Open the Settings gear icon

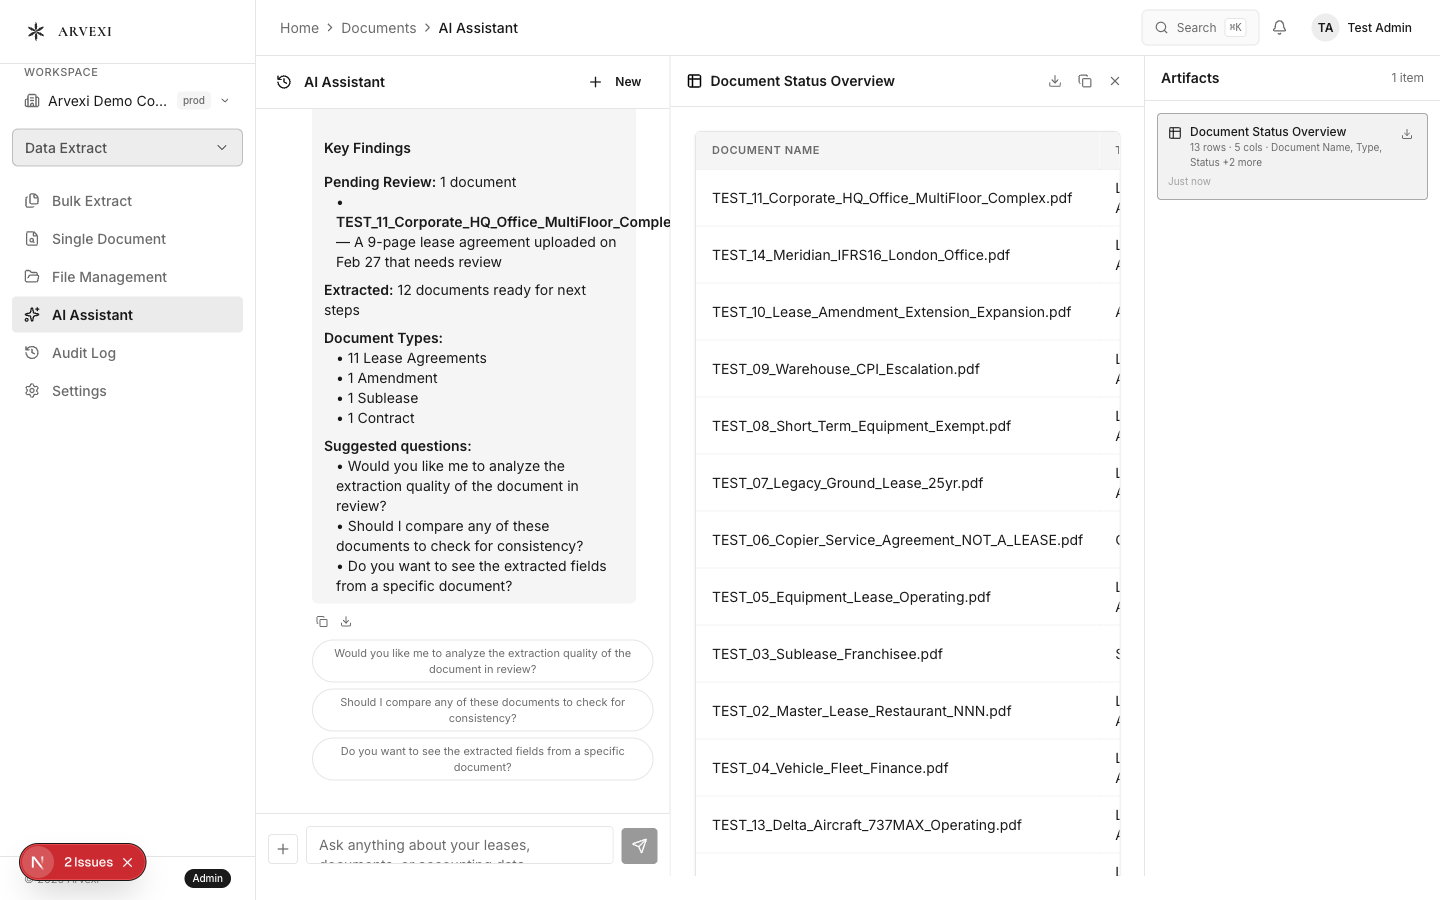pyautogui.click(x=31, y=391)
